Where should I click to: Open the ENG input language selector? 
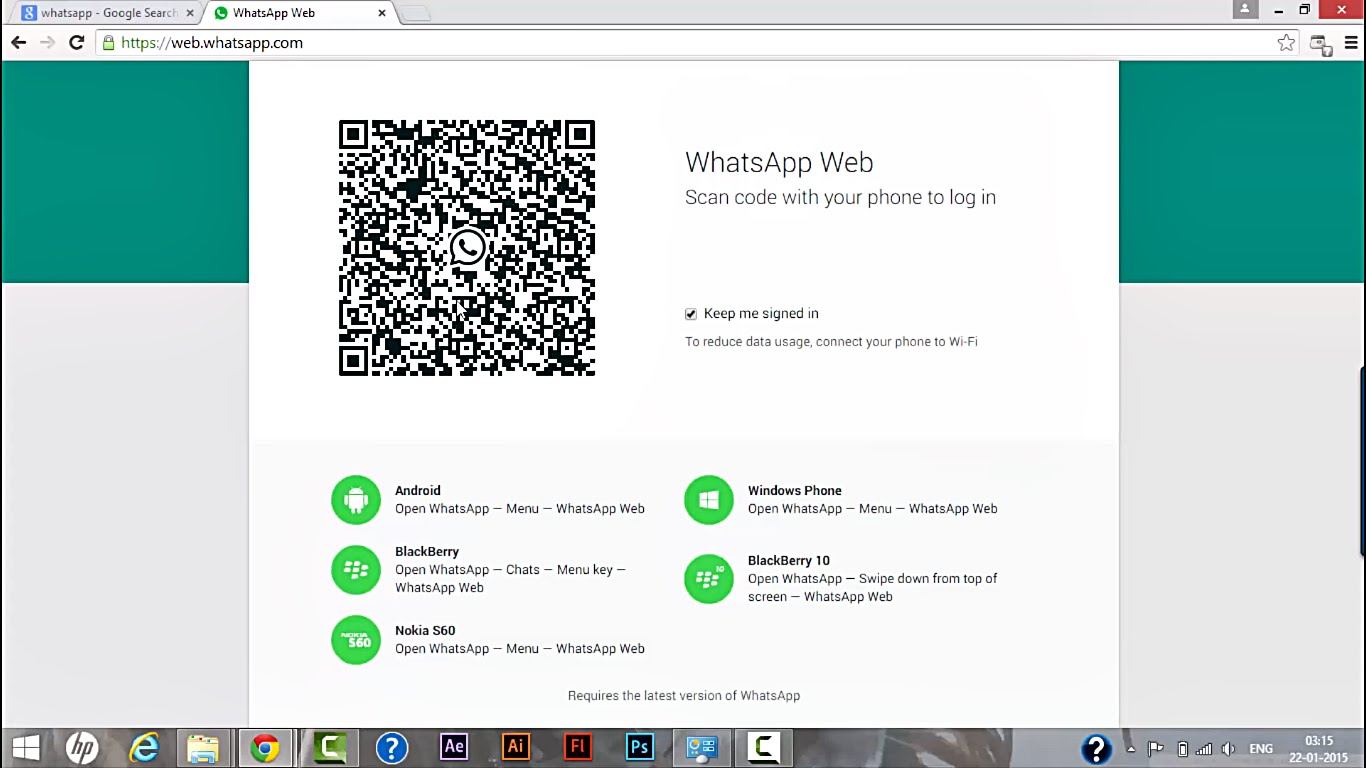click(x=1260, y=749)
